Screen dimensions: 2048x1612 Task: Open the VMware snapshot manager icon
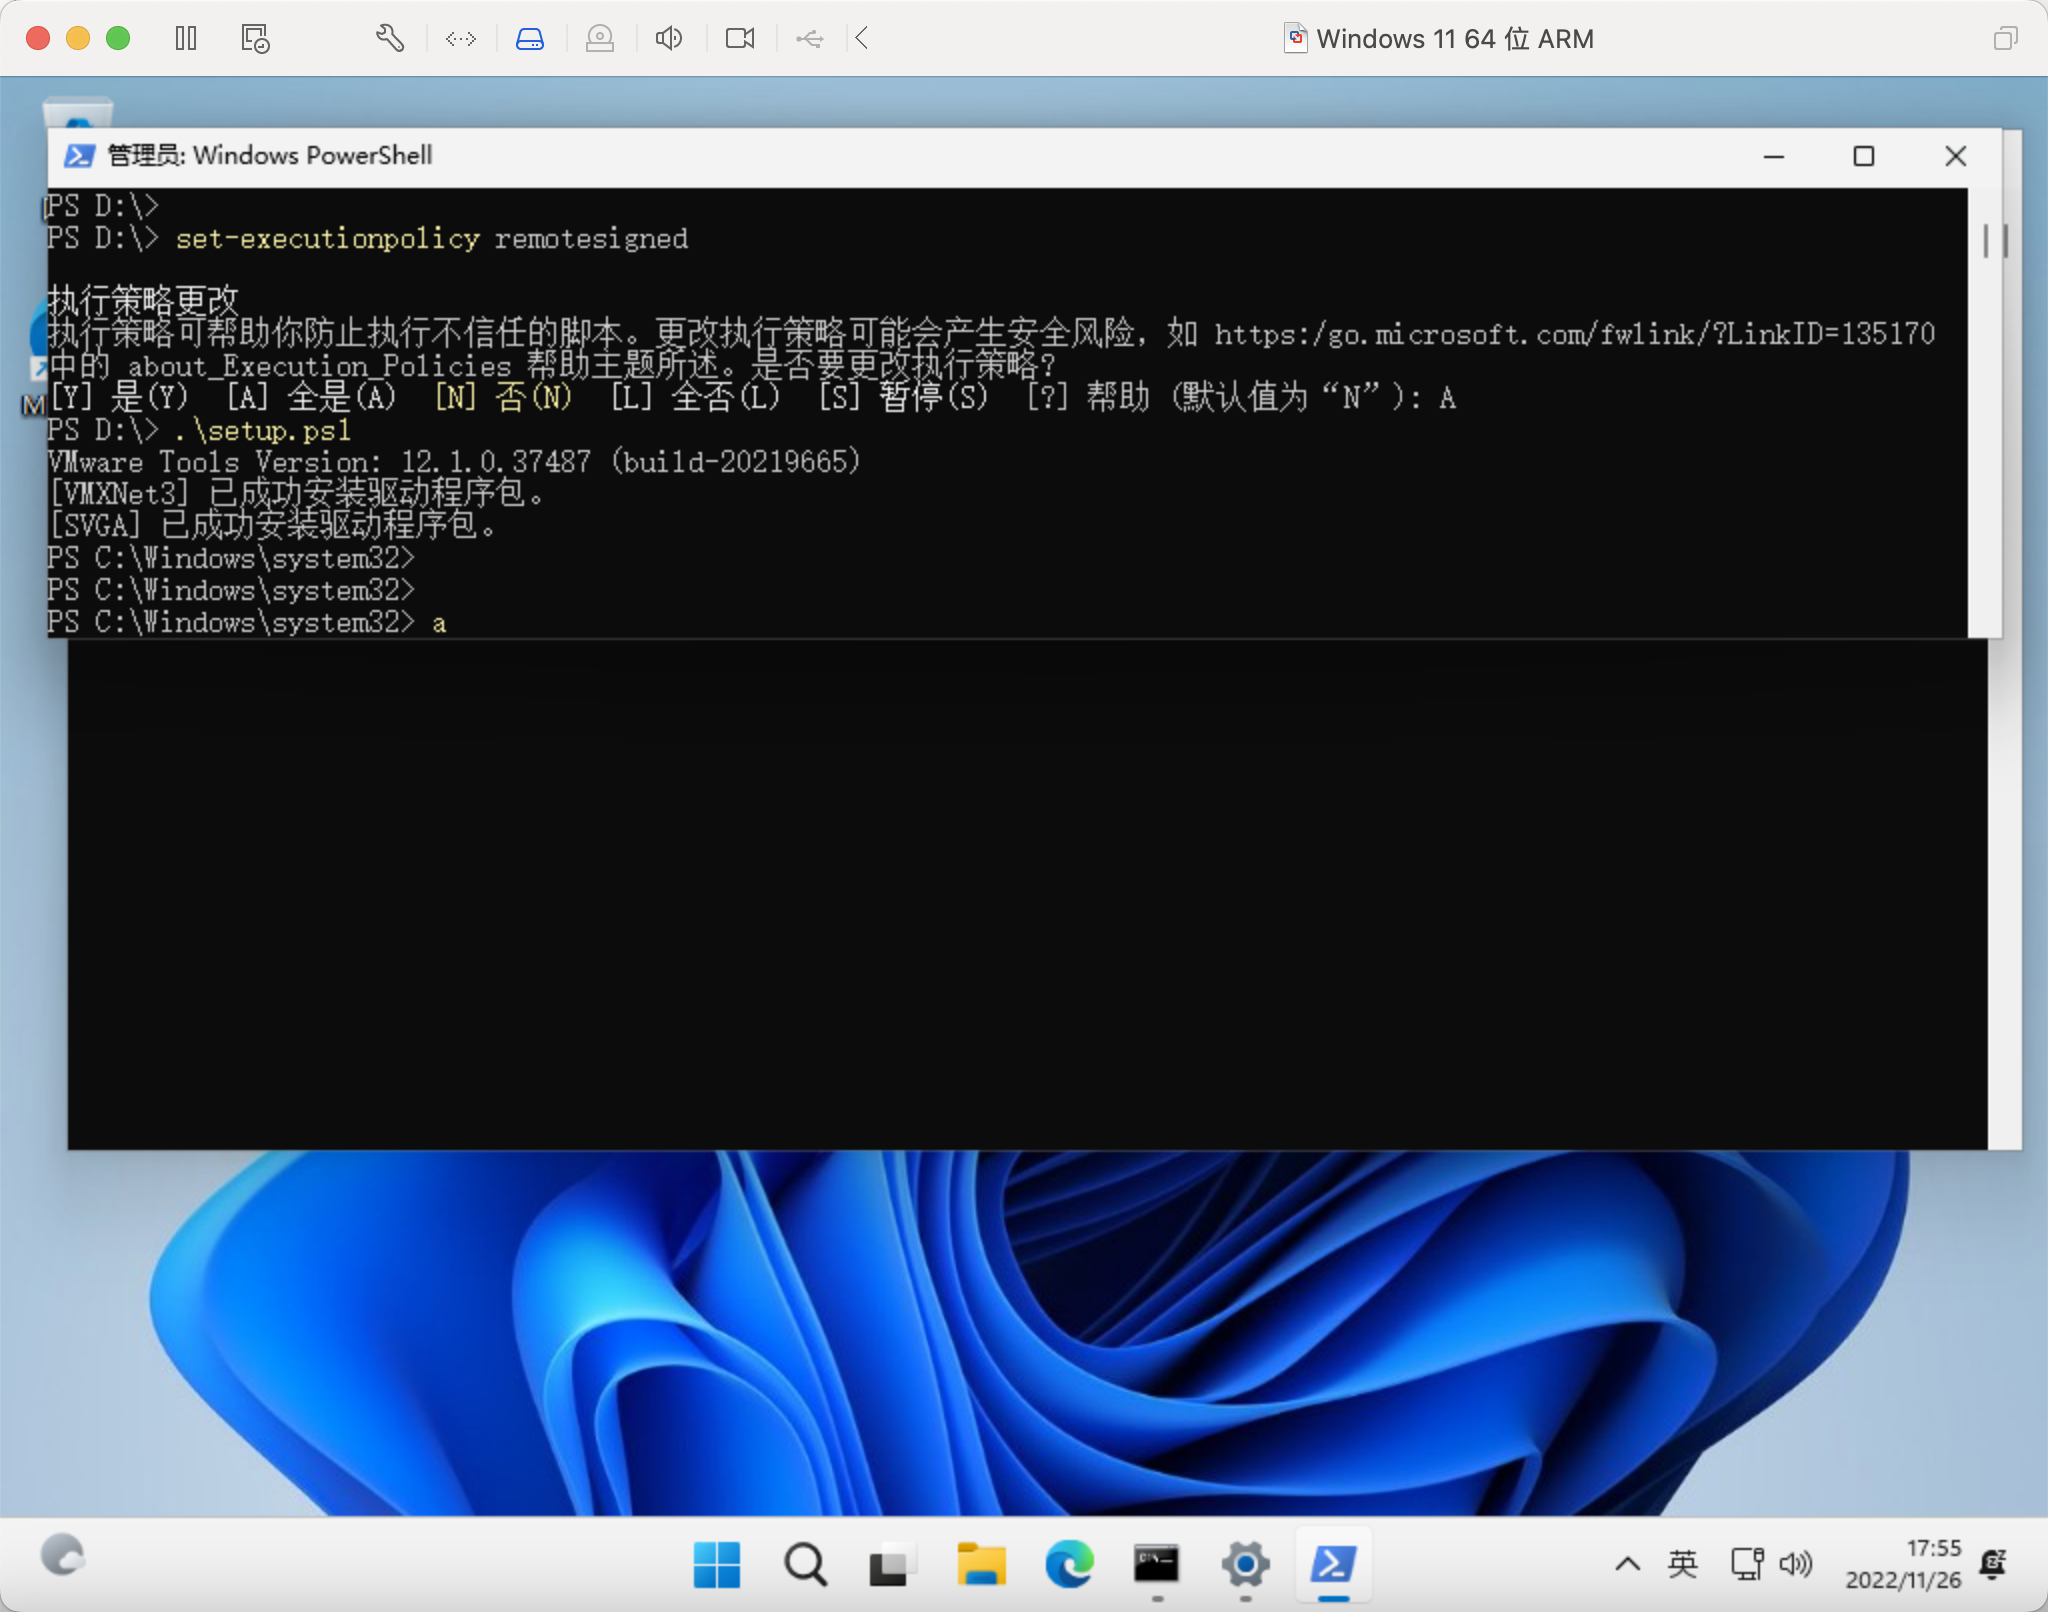[x=255, y=39]
